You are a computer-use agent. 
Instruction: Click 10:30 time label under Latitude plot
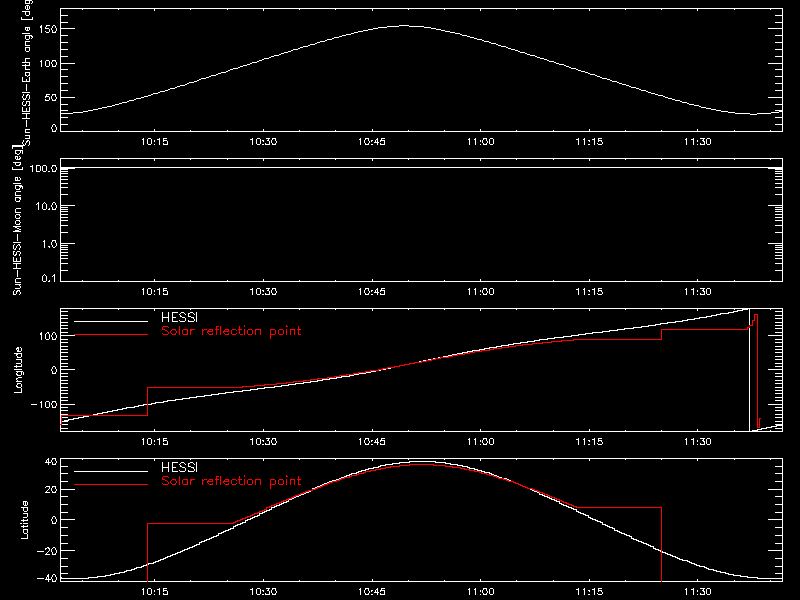(x=263, y=592)
